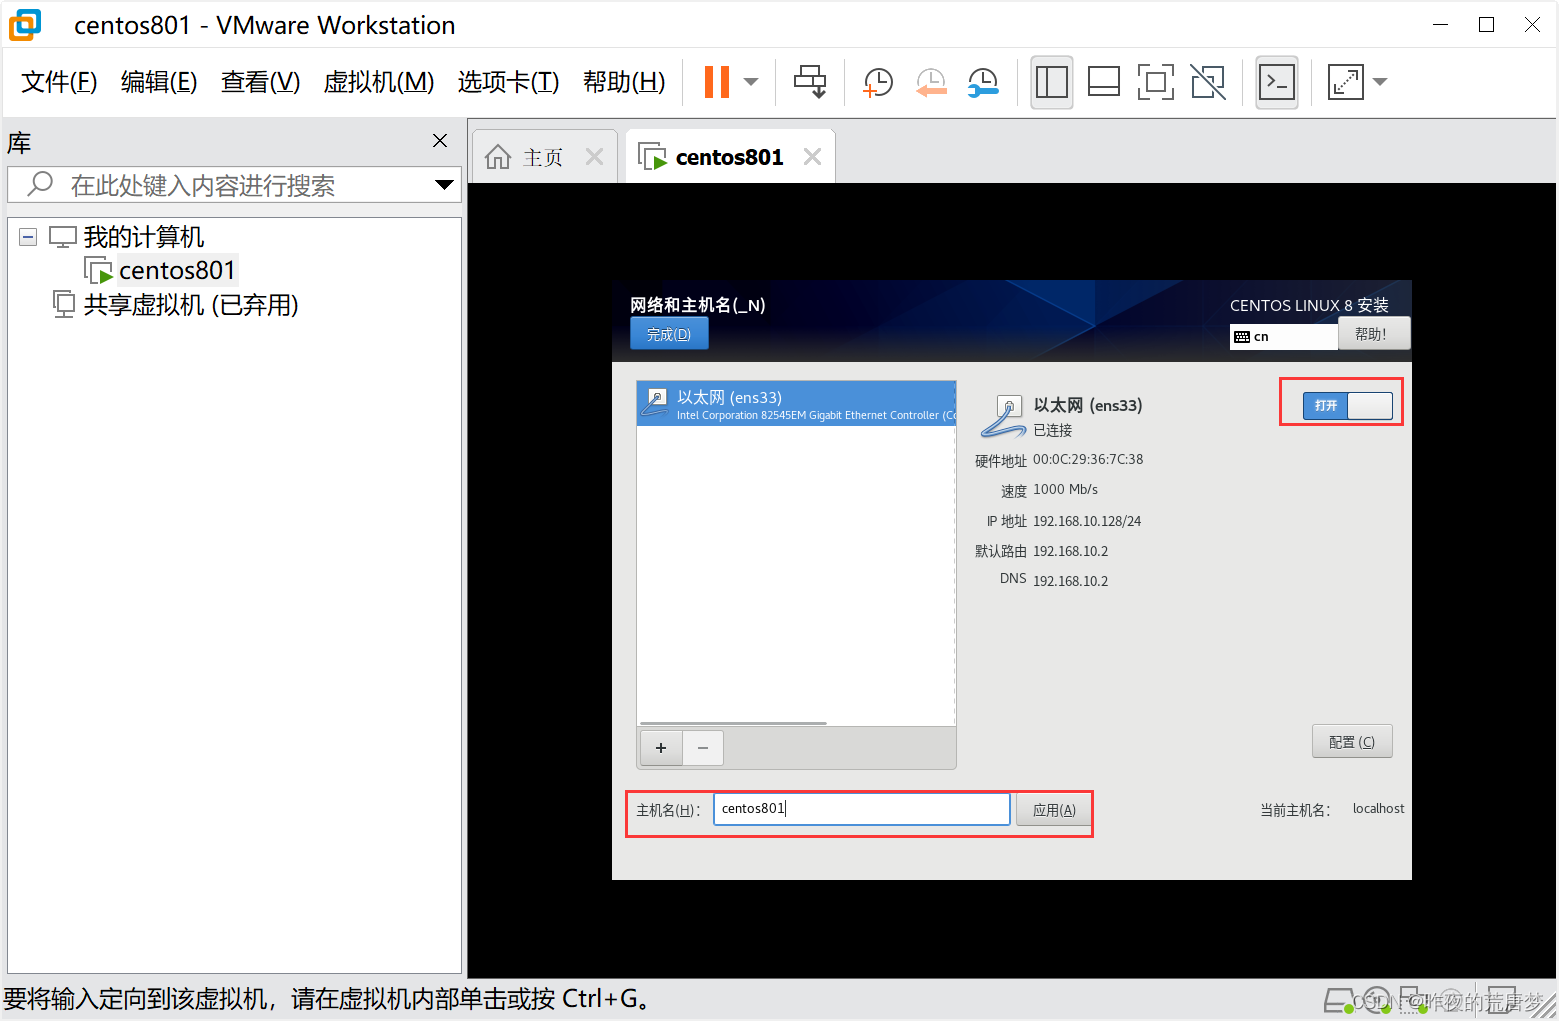Select 共享虚拟机 (已弃用) tree item
The width and height of the screenshot is (1559, 1021).
coord(191,304)
